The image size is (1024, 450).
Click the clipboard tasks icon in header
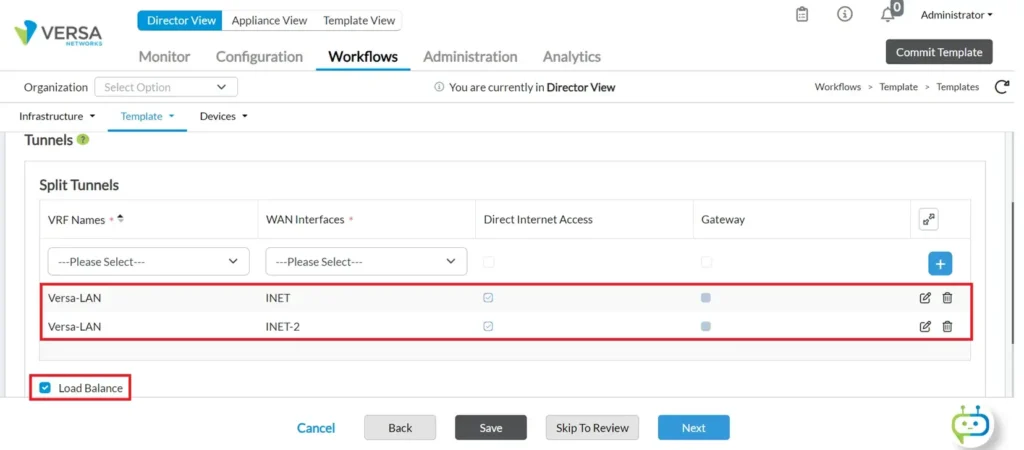point(801,15)
